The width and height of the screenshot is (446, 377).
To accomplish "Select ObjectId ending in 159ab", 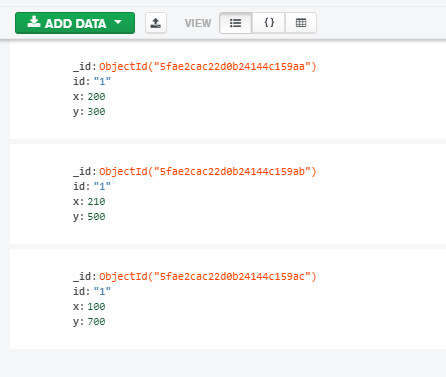I will click(x=208, y=172).
